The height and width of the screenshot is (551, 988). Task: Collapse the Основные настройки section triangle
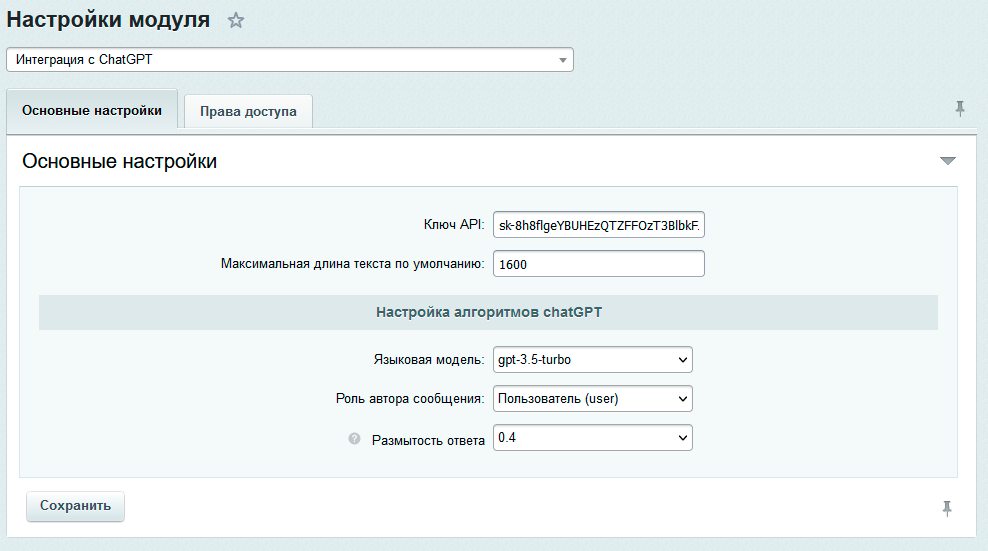948,161
